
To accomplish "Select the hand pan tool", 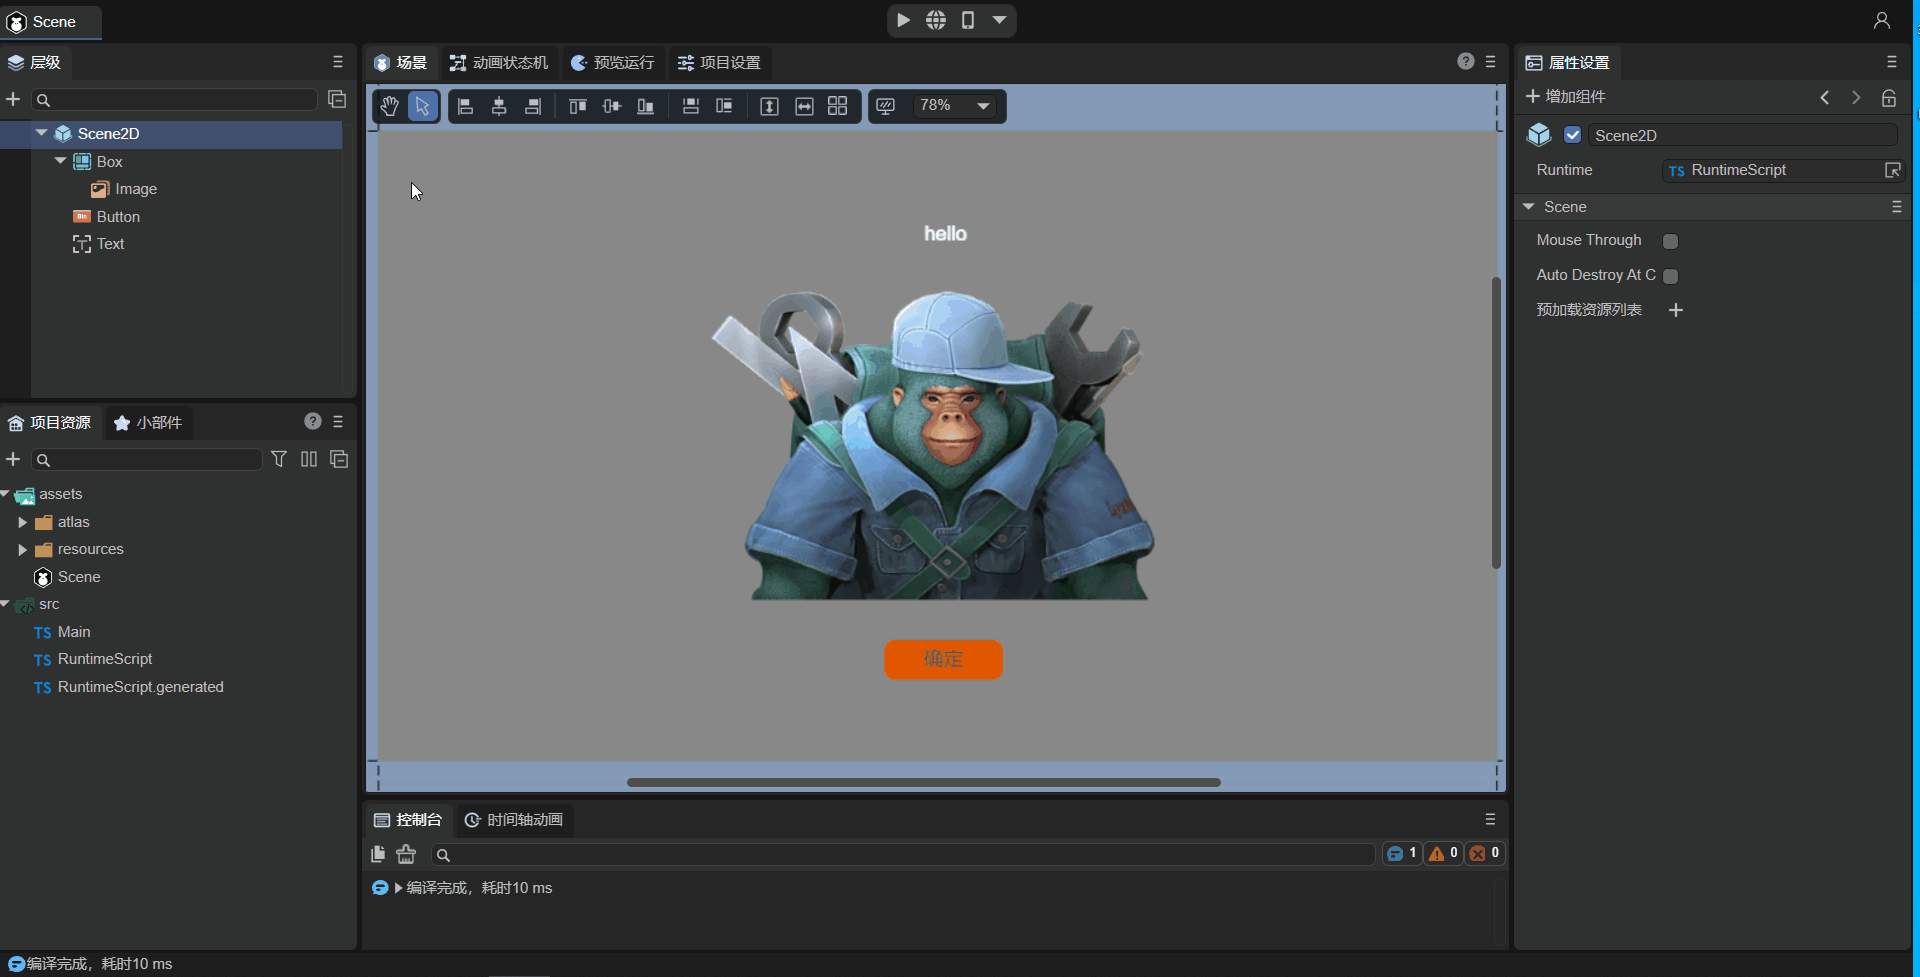I will (x=390, y=106).
